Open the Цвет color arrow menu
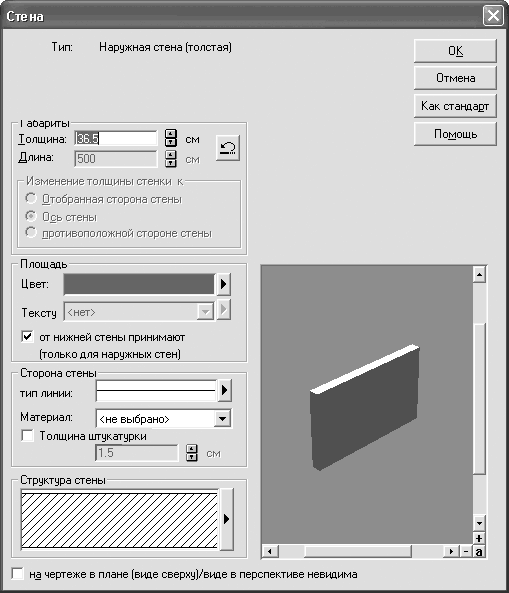509x593 pixels. click(223, 284)
